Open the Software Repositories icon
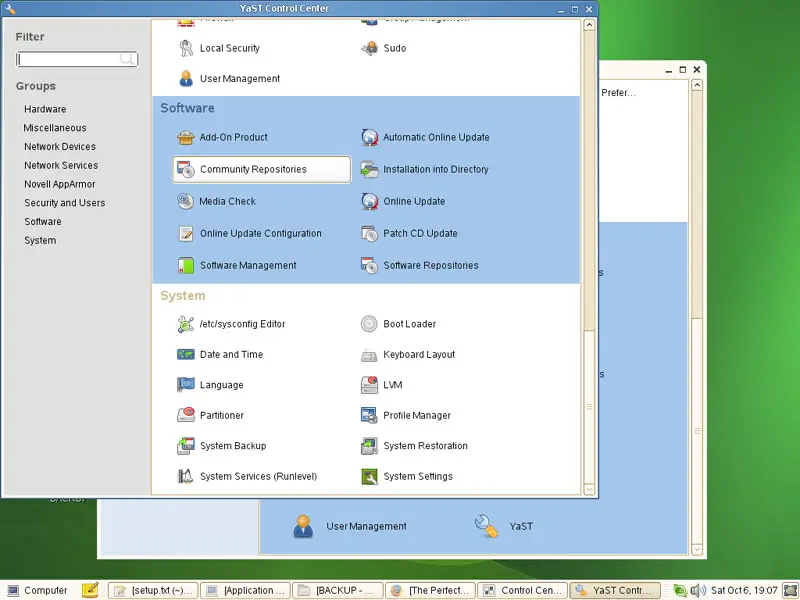The width and height of the screenshot is (800, 600). click(369, 266)
